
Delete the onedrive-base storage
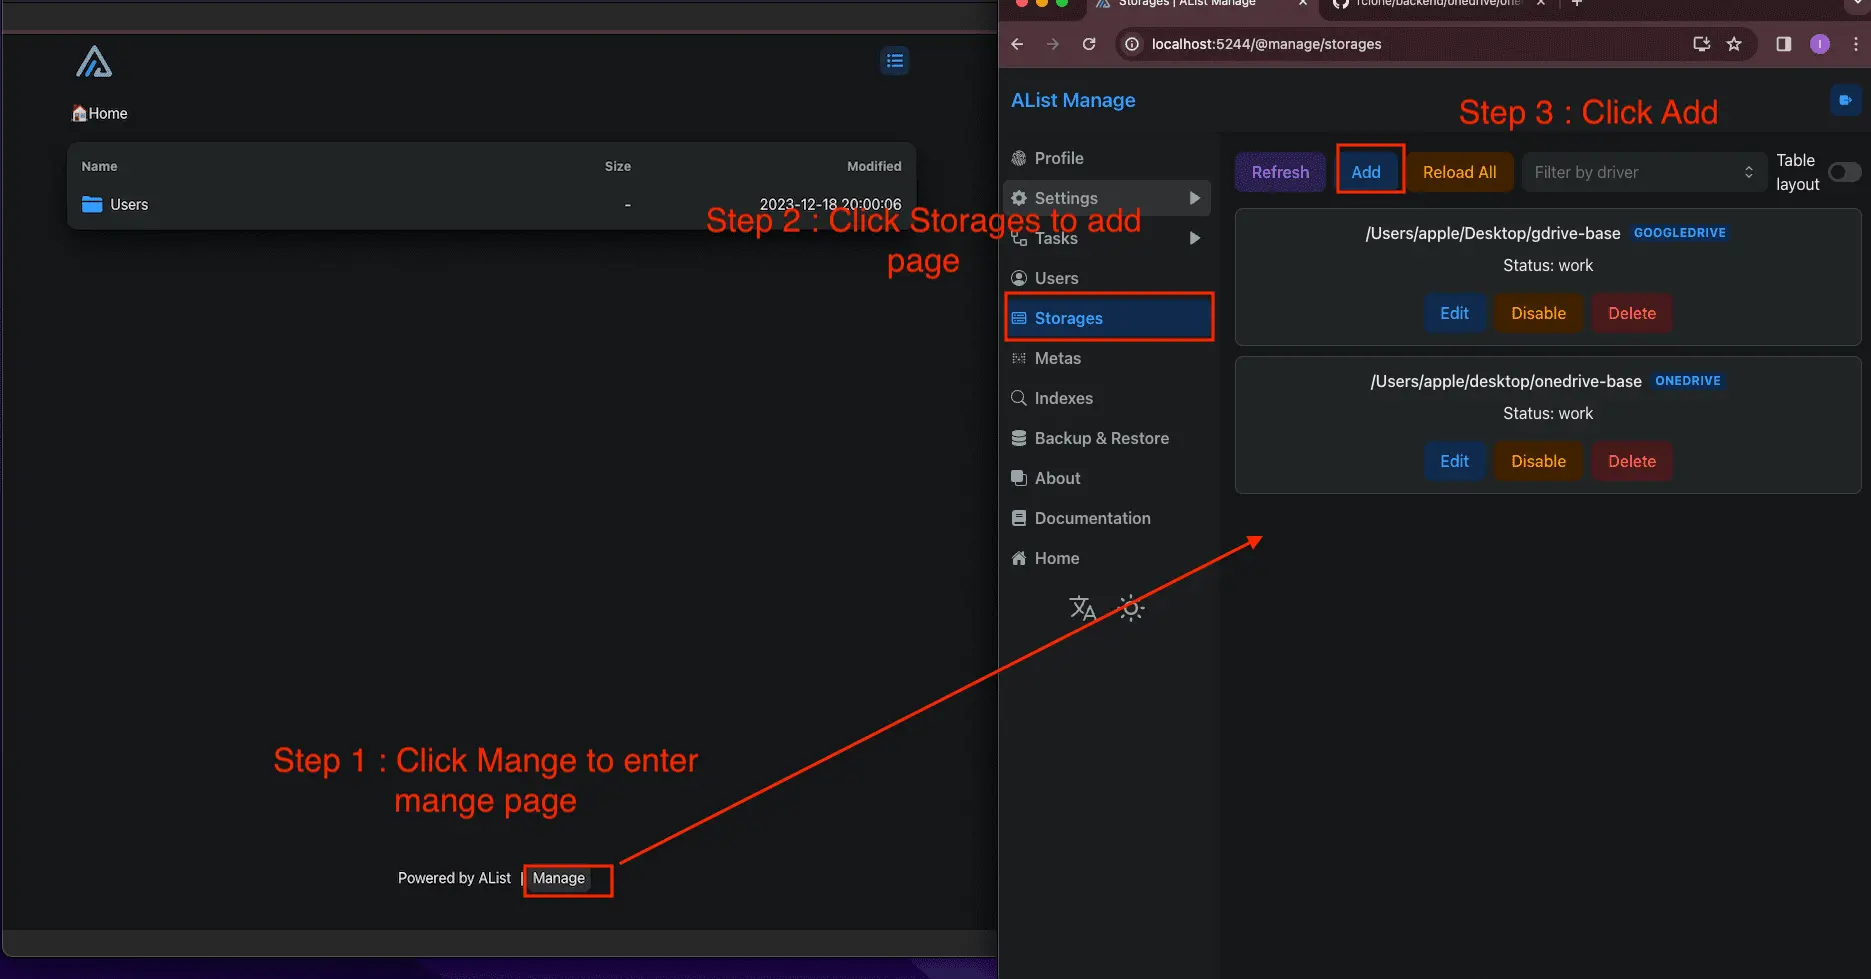(x=1632, y=461)
